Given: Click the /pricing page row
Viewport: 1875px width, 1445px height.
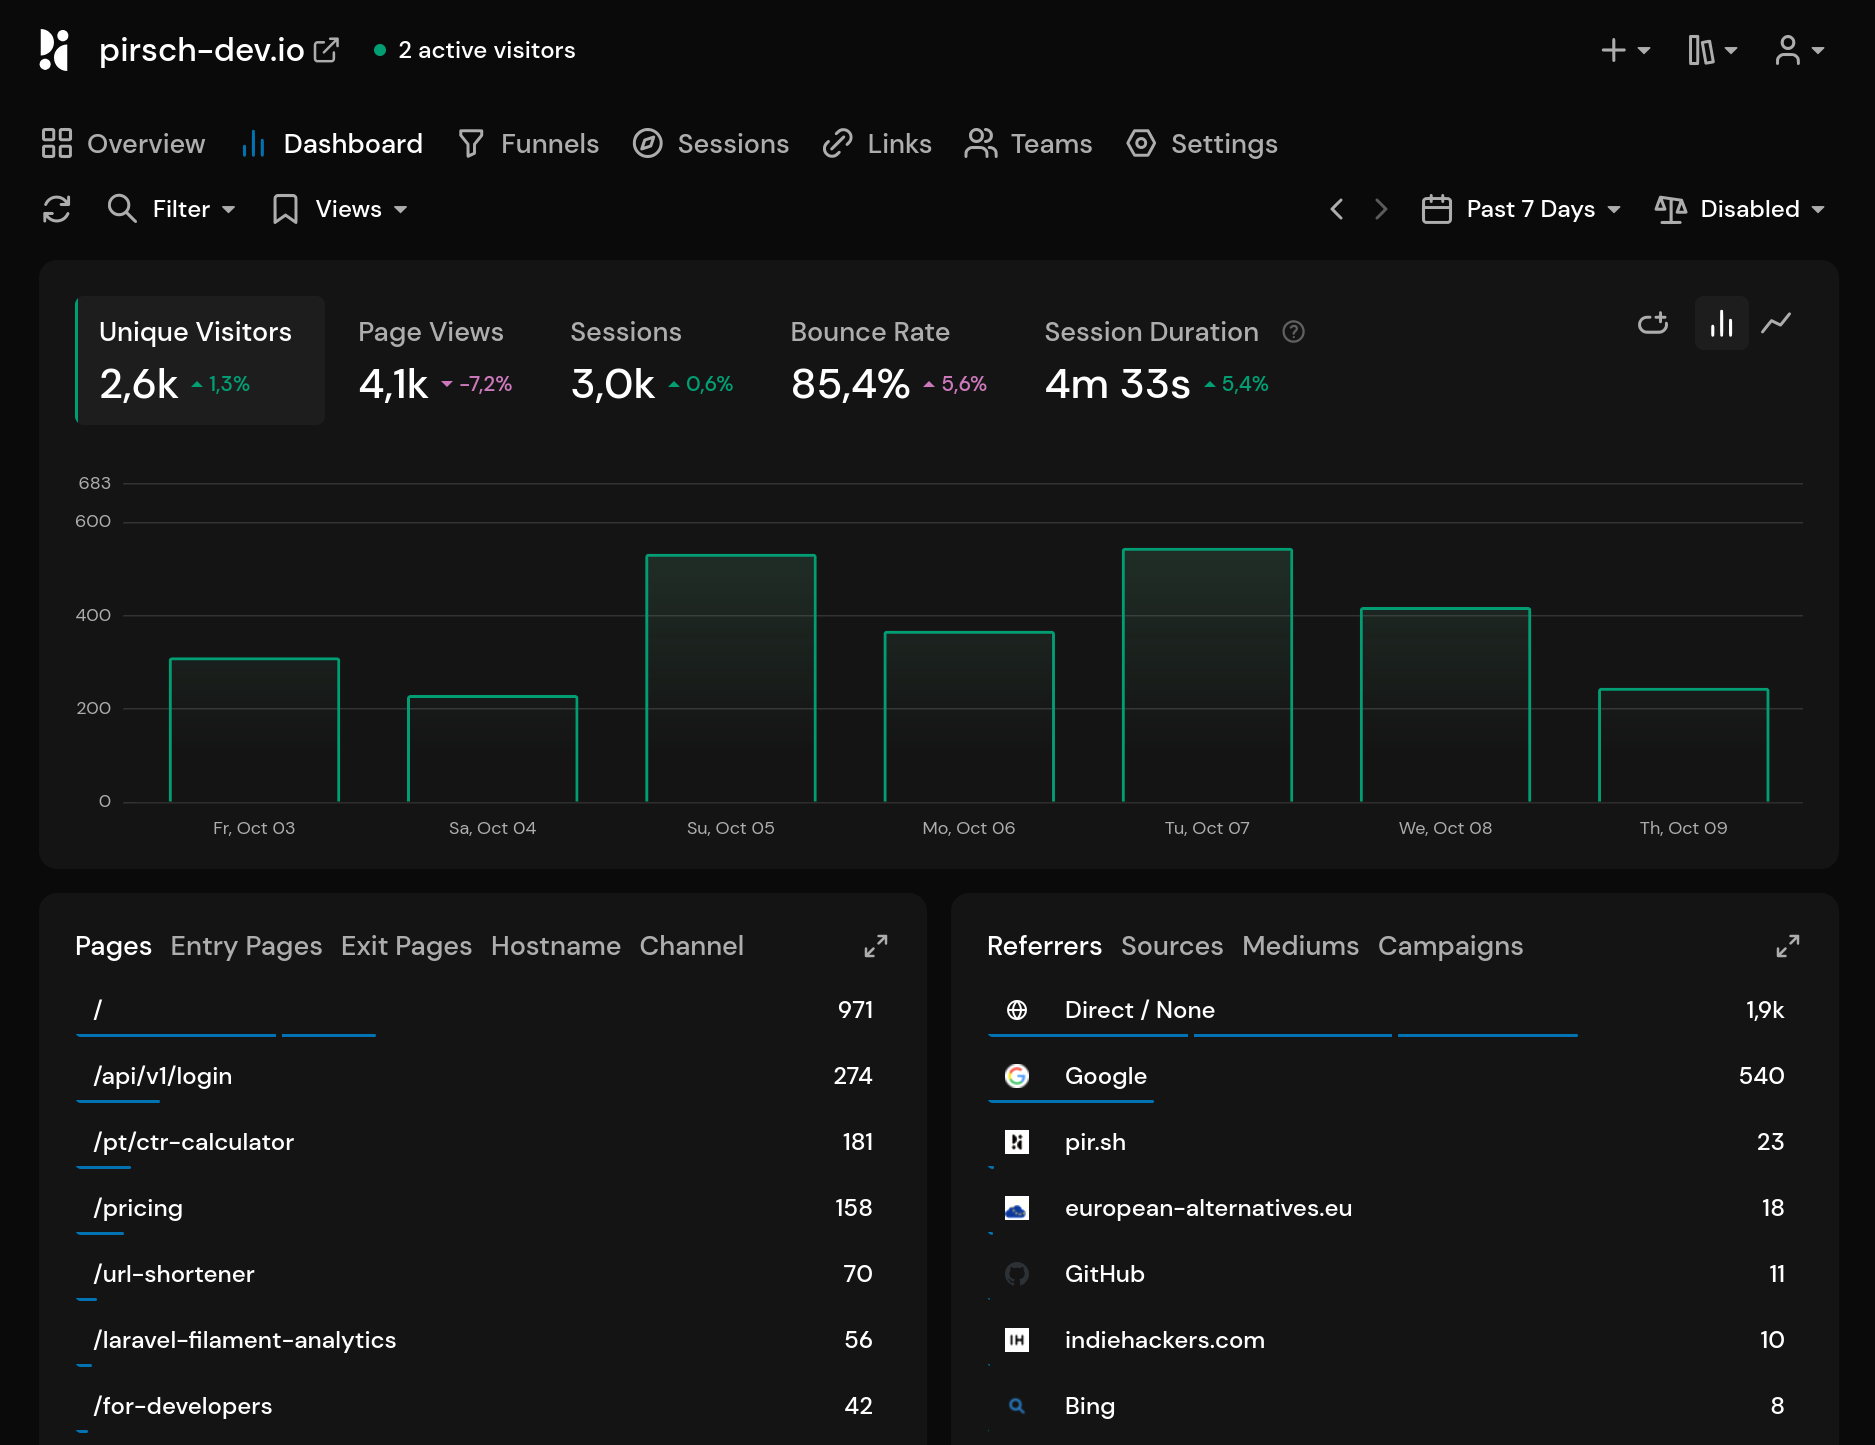Looking at the screenshot, I should coord(138,1208).
